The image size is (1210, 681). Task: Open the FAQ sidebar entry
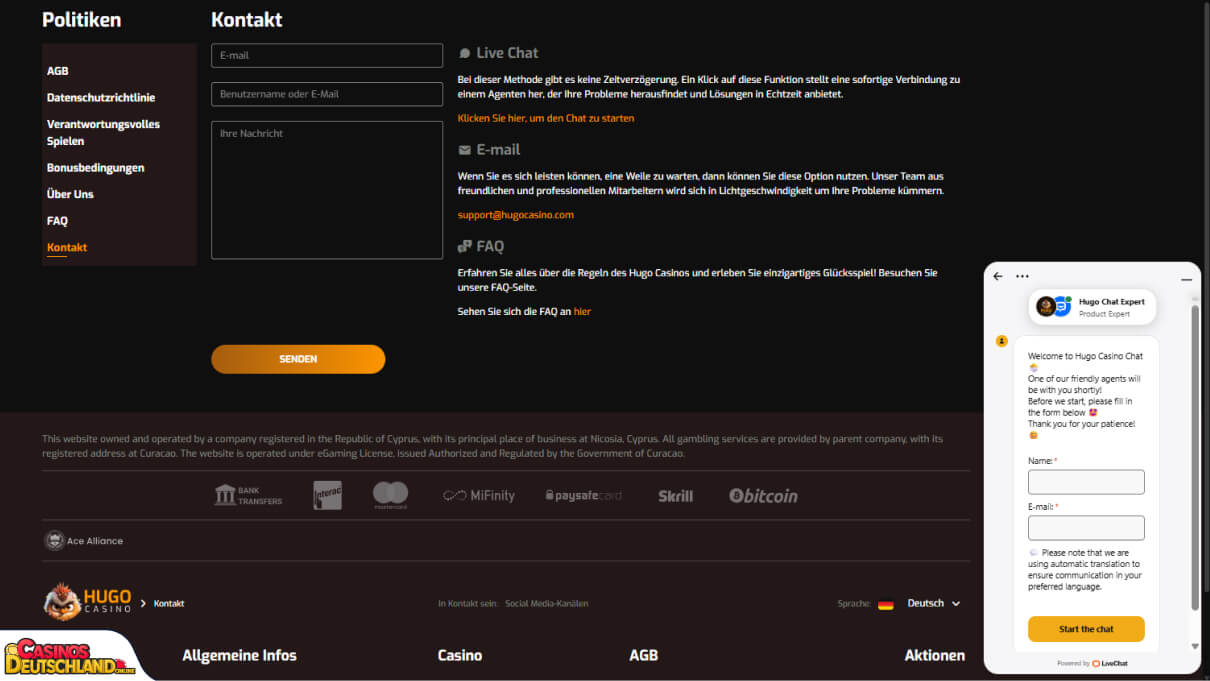tap(57, 221)
